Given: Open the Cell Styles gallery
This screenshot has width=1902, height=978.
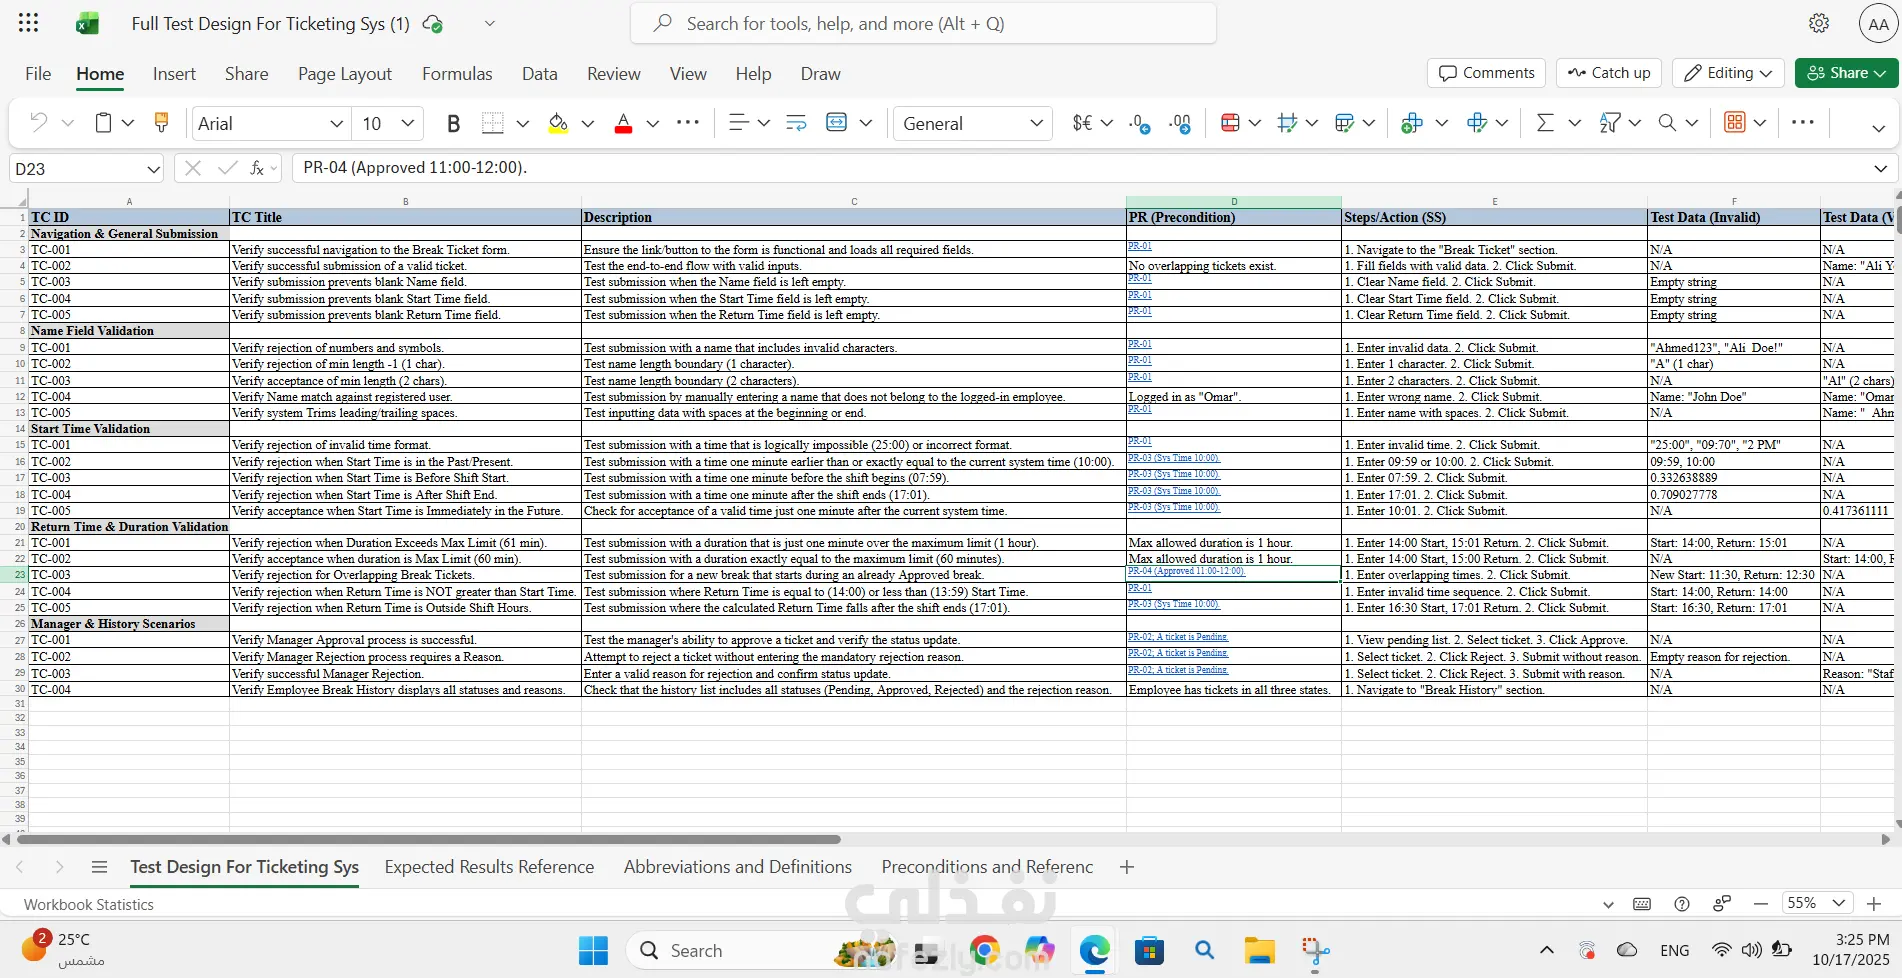Looking at the screenshot, I should (x=1344, y=123).
